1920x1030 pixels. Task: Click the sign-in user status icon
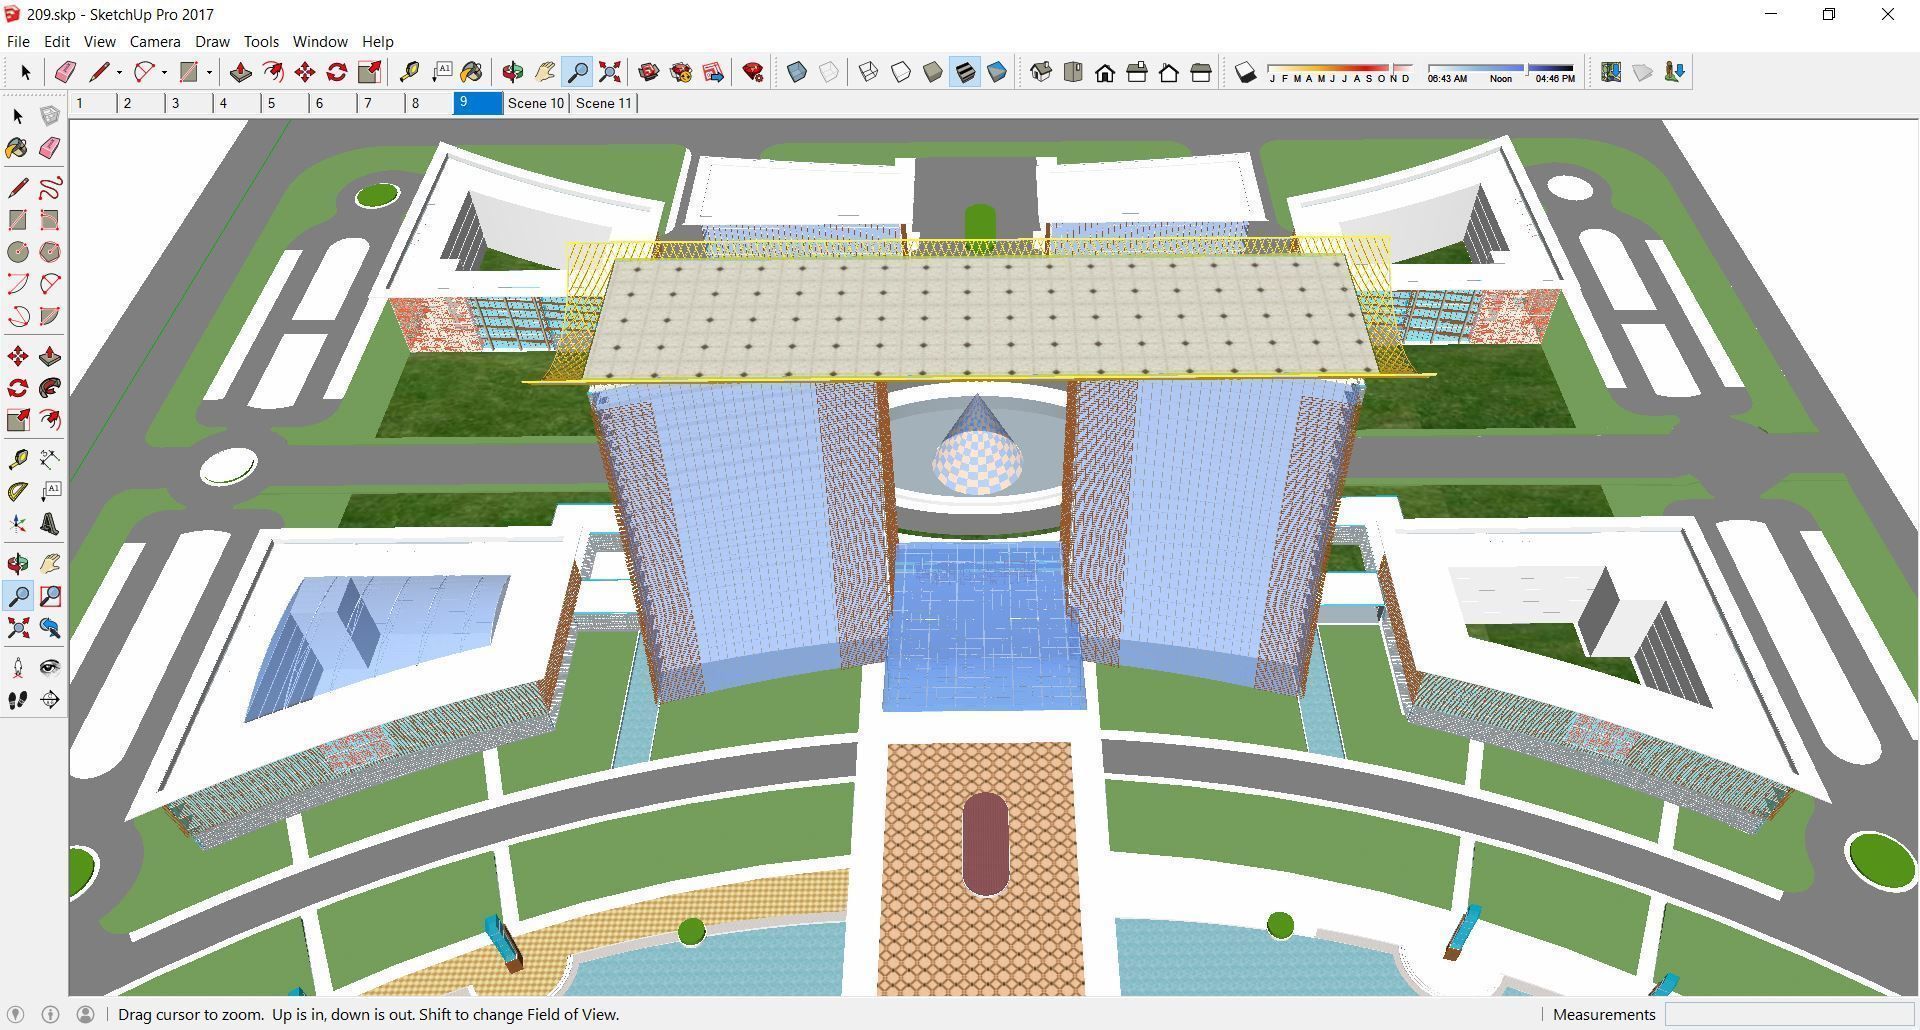[86, 1014]
